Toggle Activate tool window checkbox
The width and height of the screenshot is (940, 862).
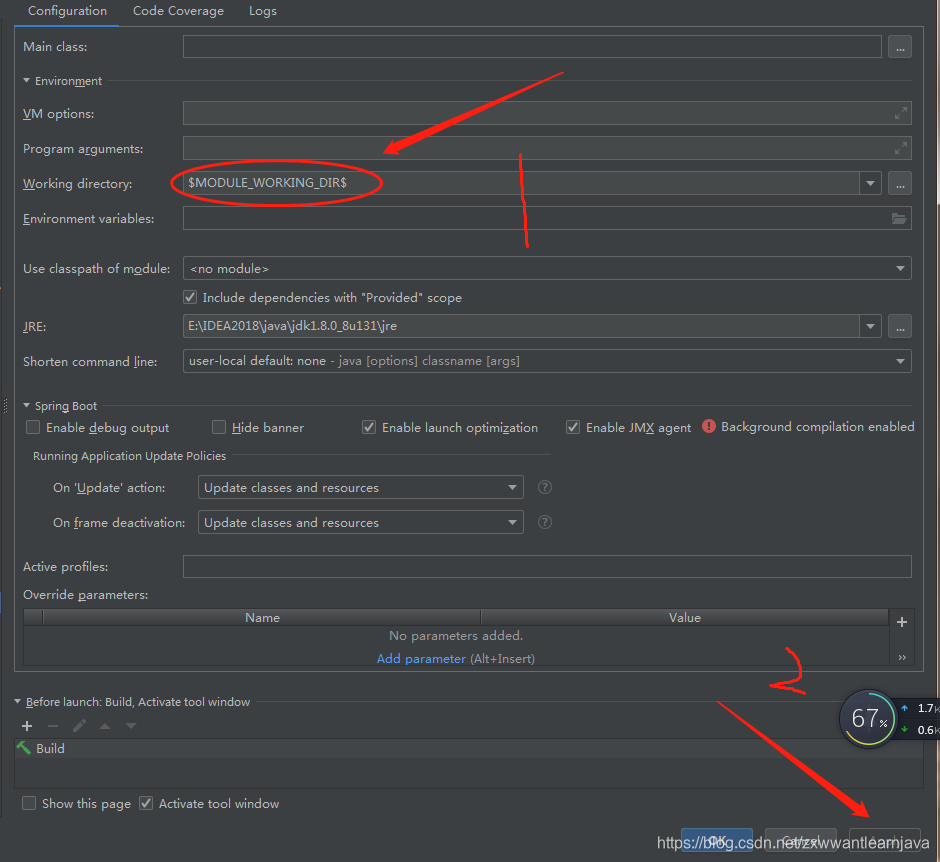pyautogui.click(x=146, y=803)
